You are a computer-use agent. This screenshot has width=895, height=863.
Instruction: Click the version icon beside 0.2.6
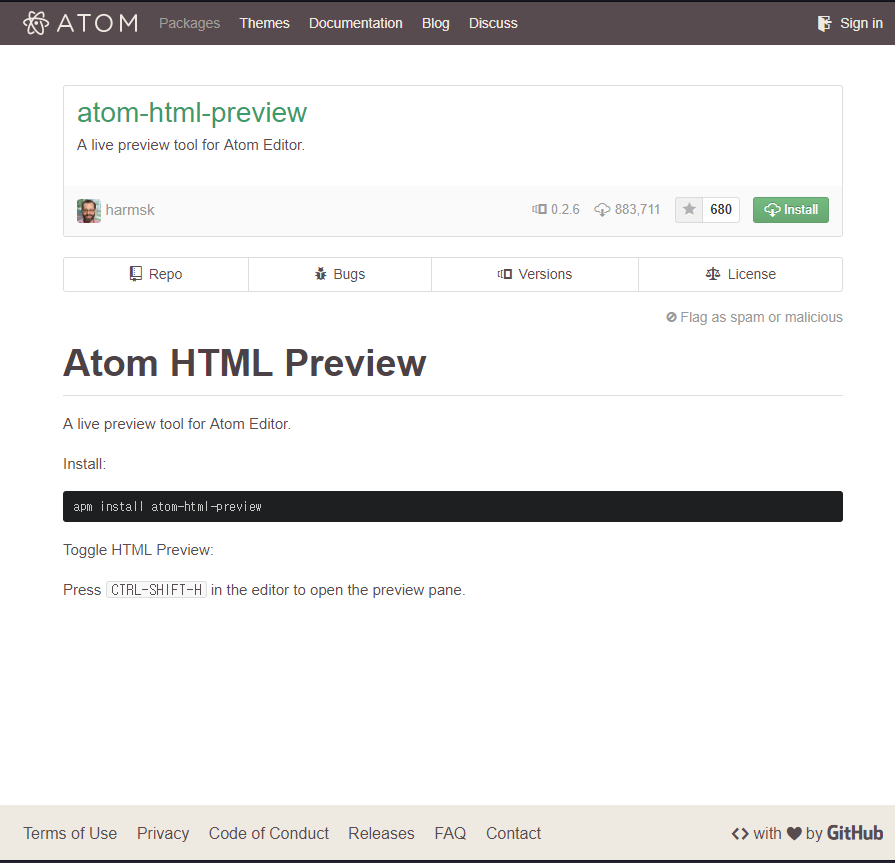pos(539,209)
